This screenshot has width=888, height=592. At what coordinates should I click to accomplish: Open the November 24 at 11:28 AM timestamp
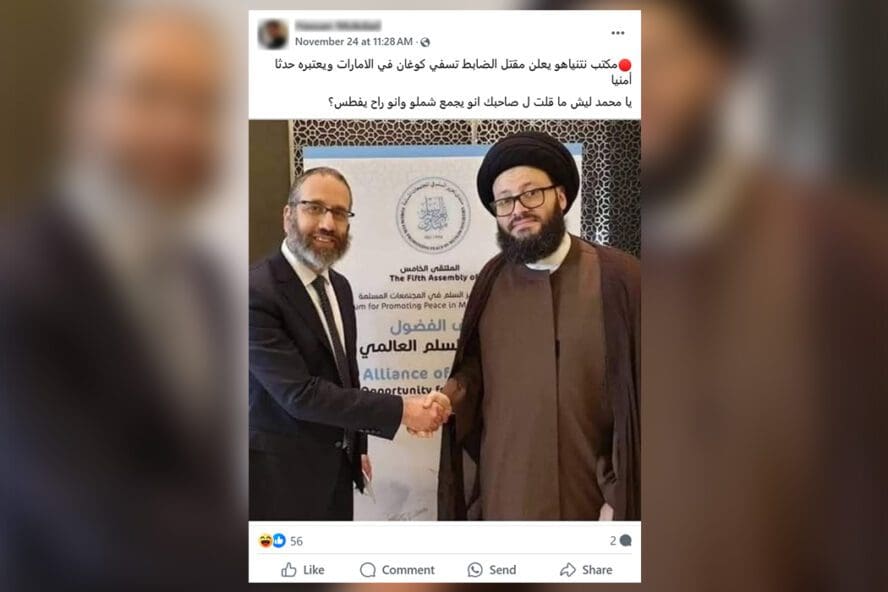(x=353, y=41)
